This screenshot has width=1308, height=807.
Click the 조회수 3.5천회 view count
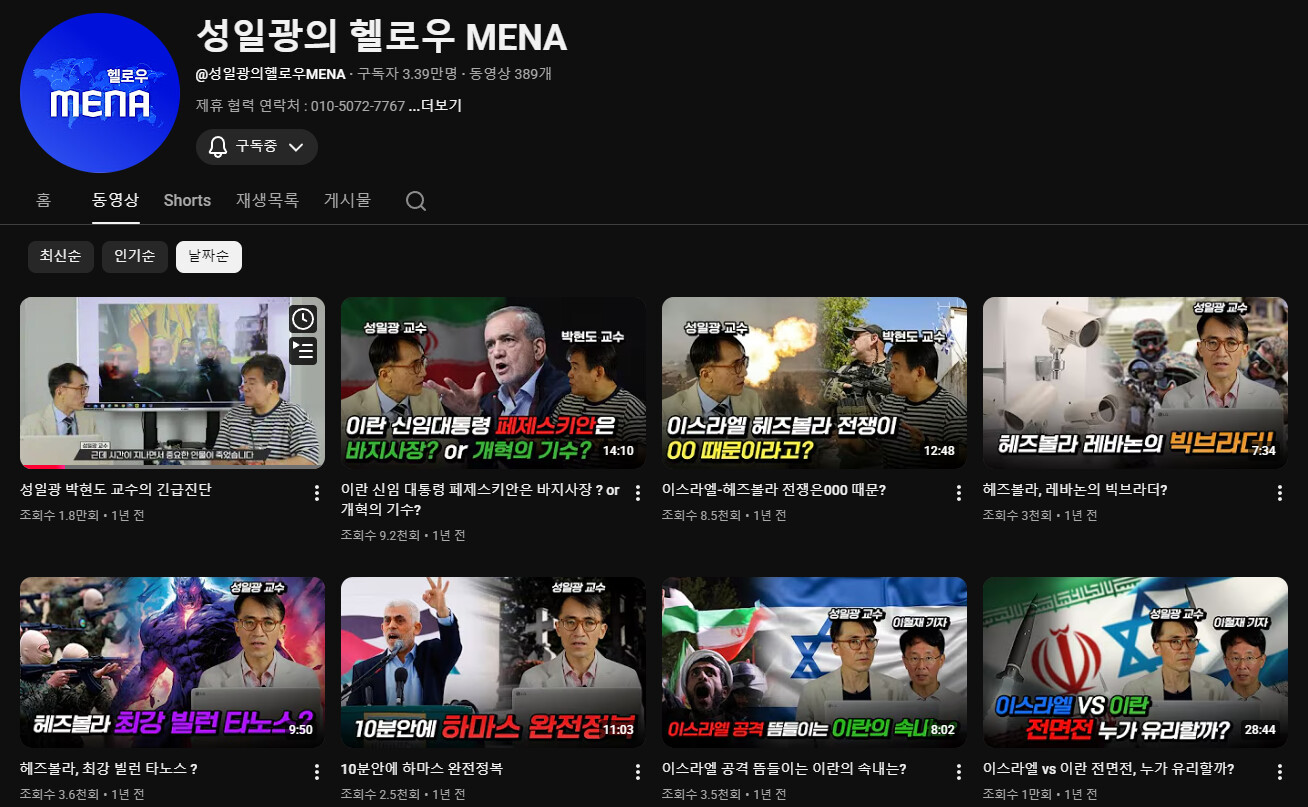coord(702,795)
